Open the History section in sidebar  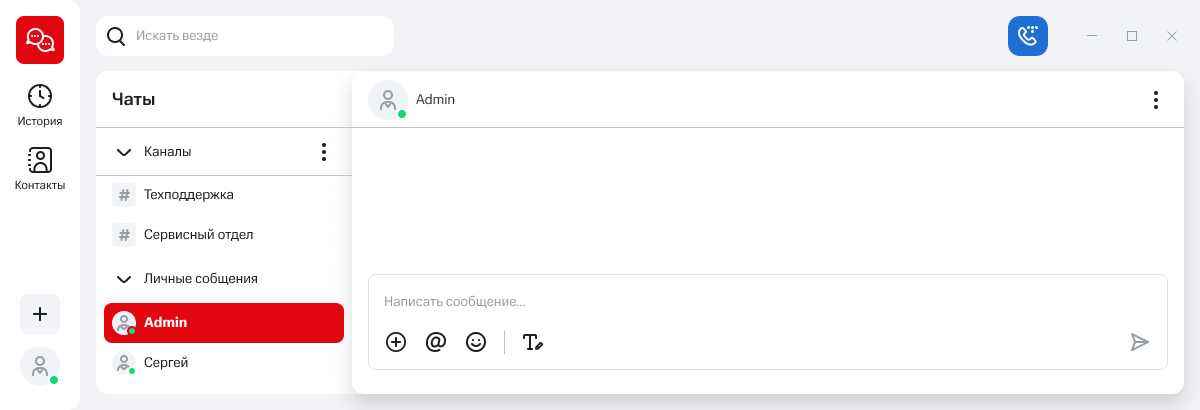(40, 105)
